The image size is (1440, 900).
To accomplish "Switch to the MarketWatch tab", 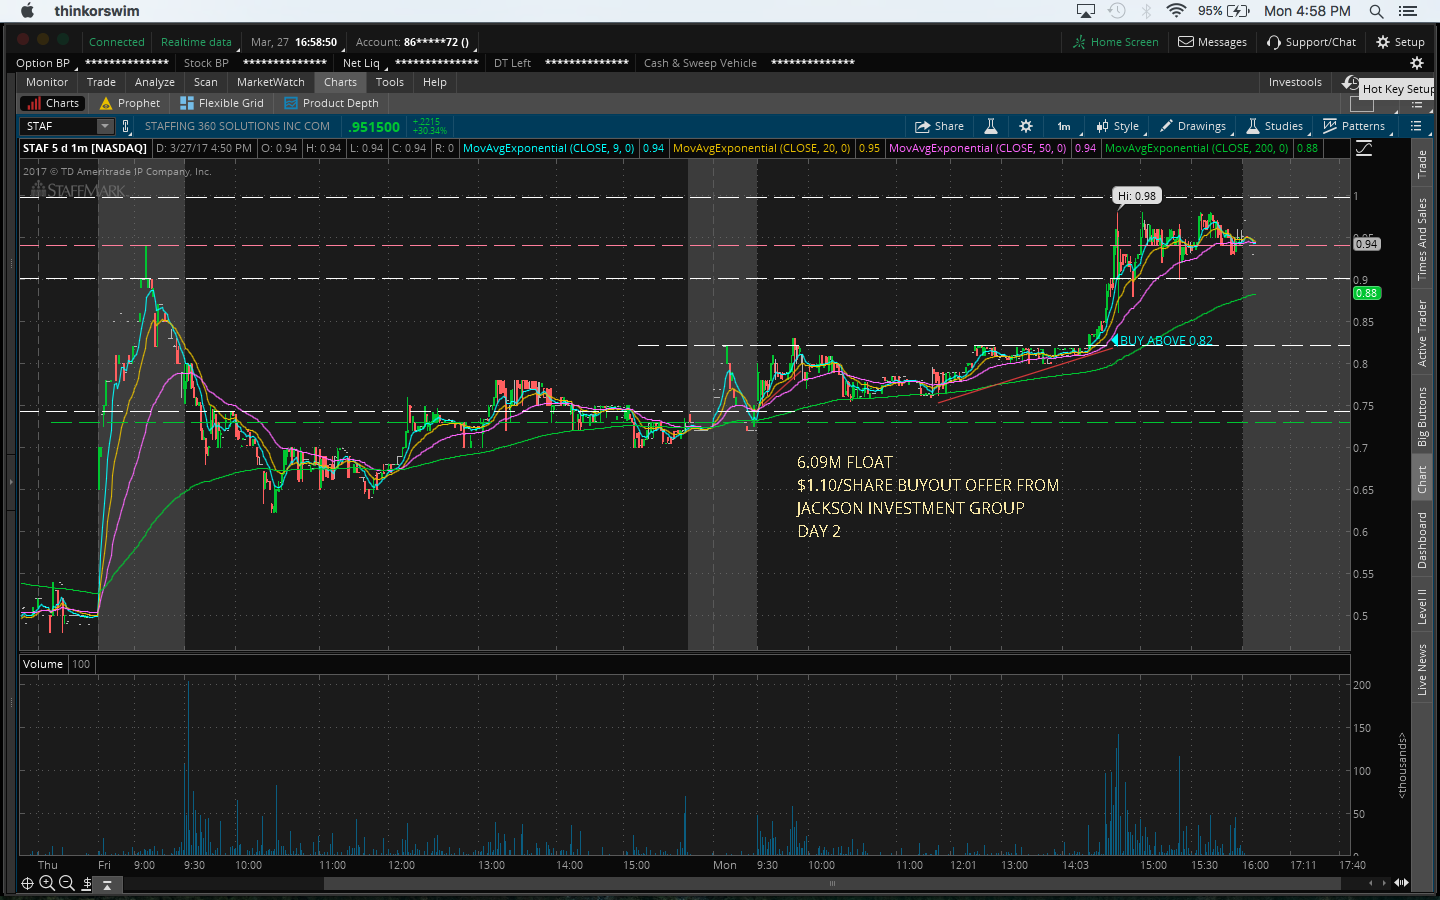I will click(x=270, y=82).
